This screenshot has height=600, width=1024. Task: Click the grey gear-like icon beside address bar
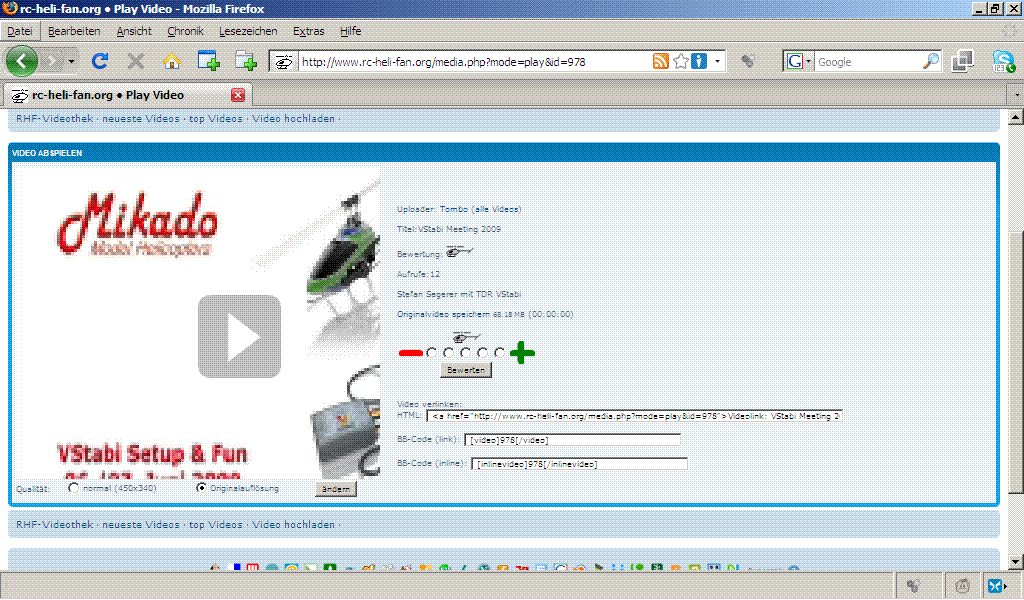pos(748,61)
